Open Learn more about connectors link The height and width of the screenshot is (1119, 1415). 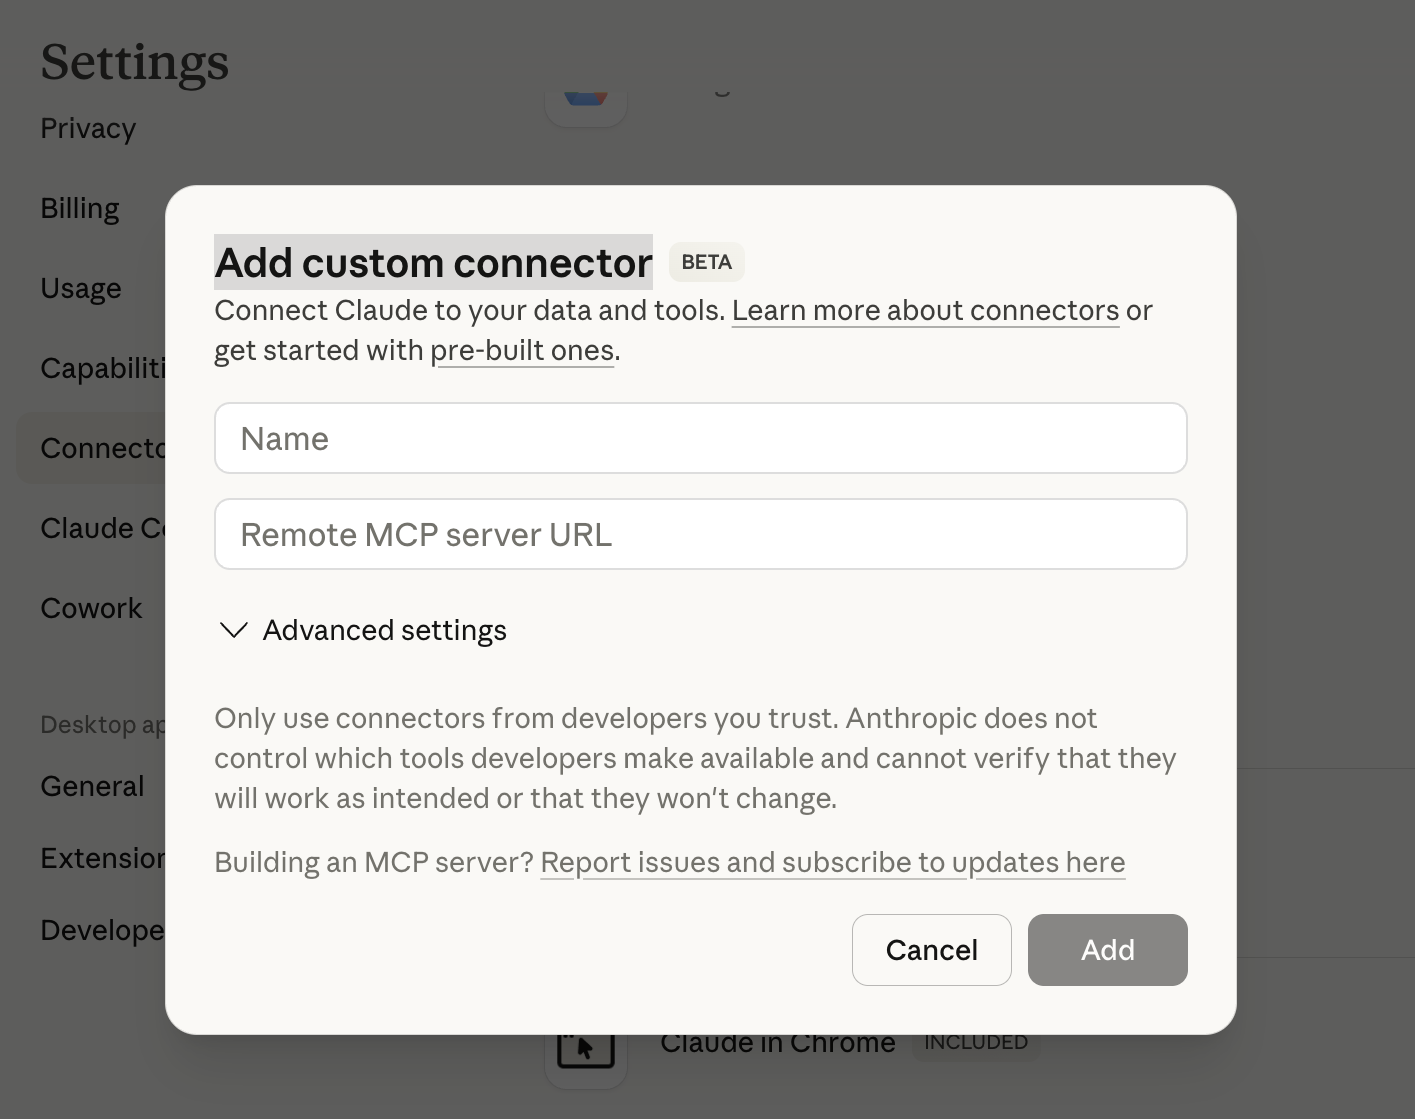tap(925, 311)
